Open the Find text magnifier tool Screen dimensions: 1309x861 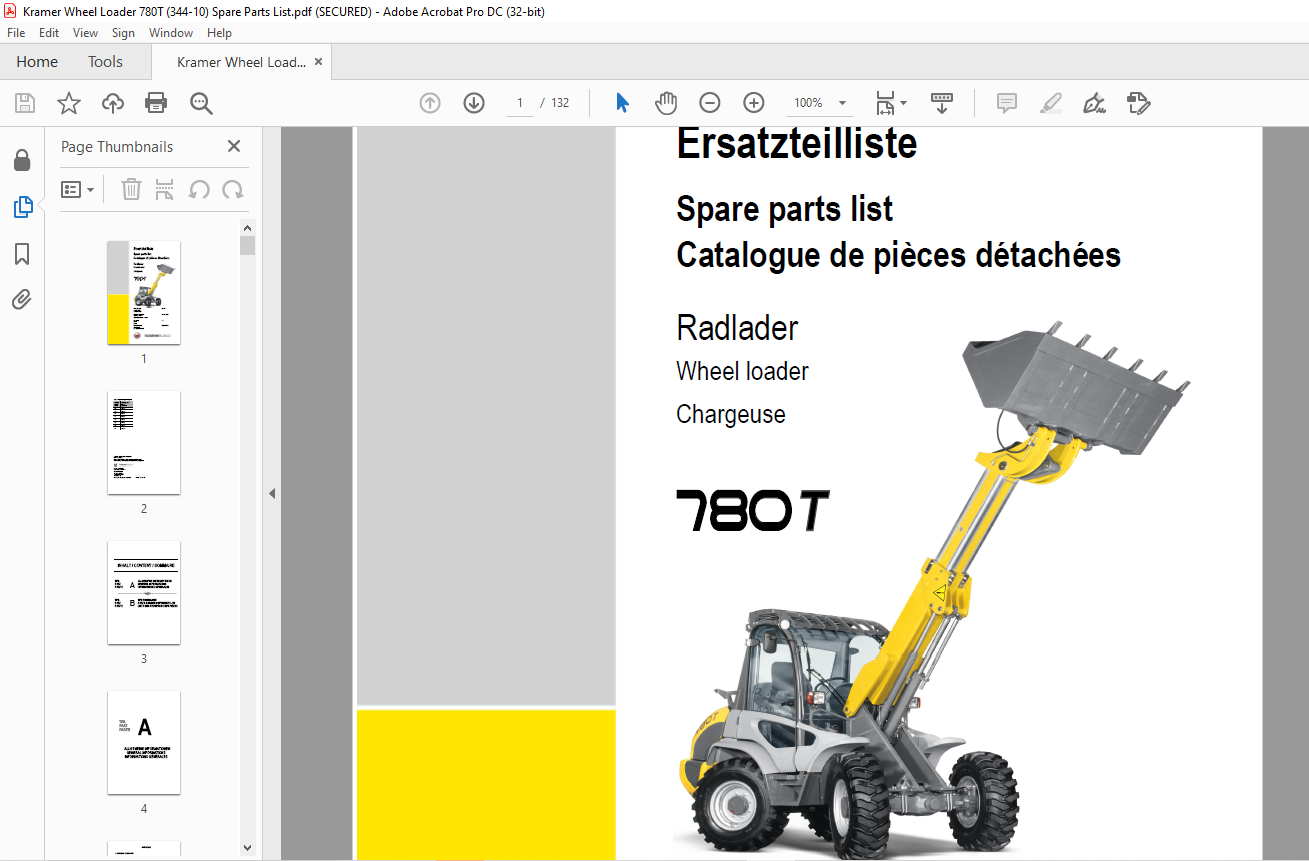201,103
